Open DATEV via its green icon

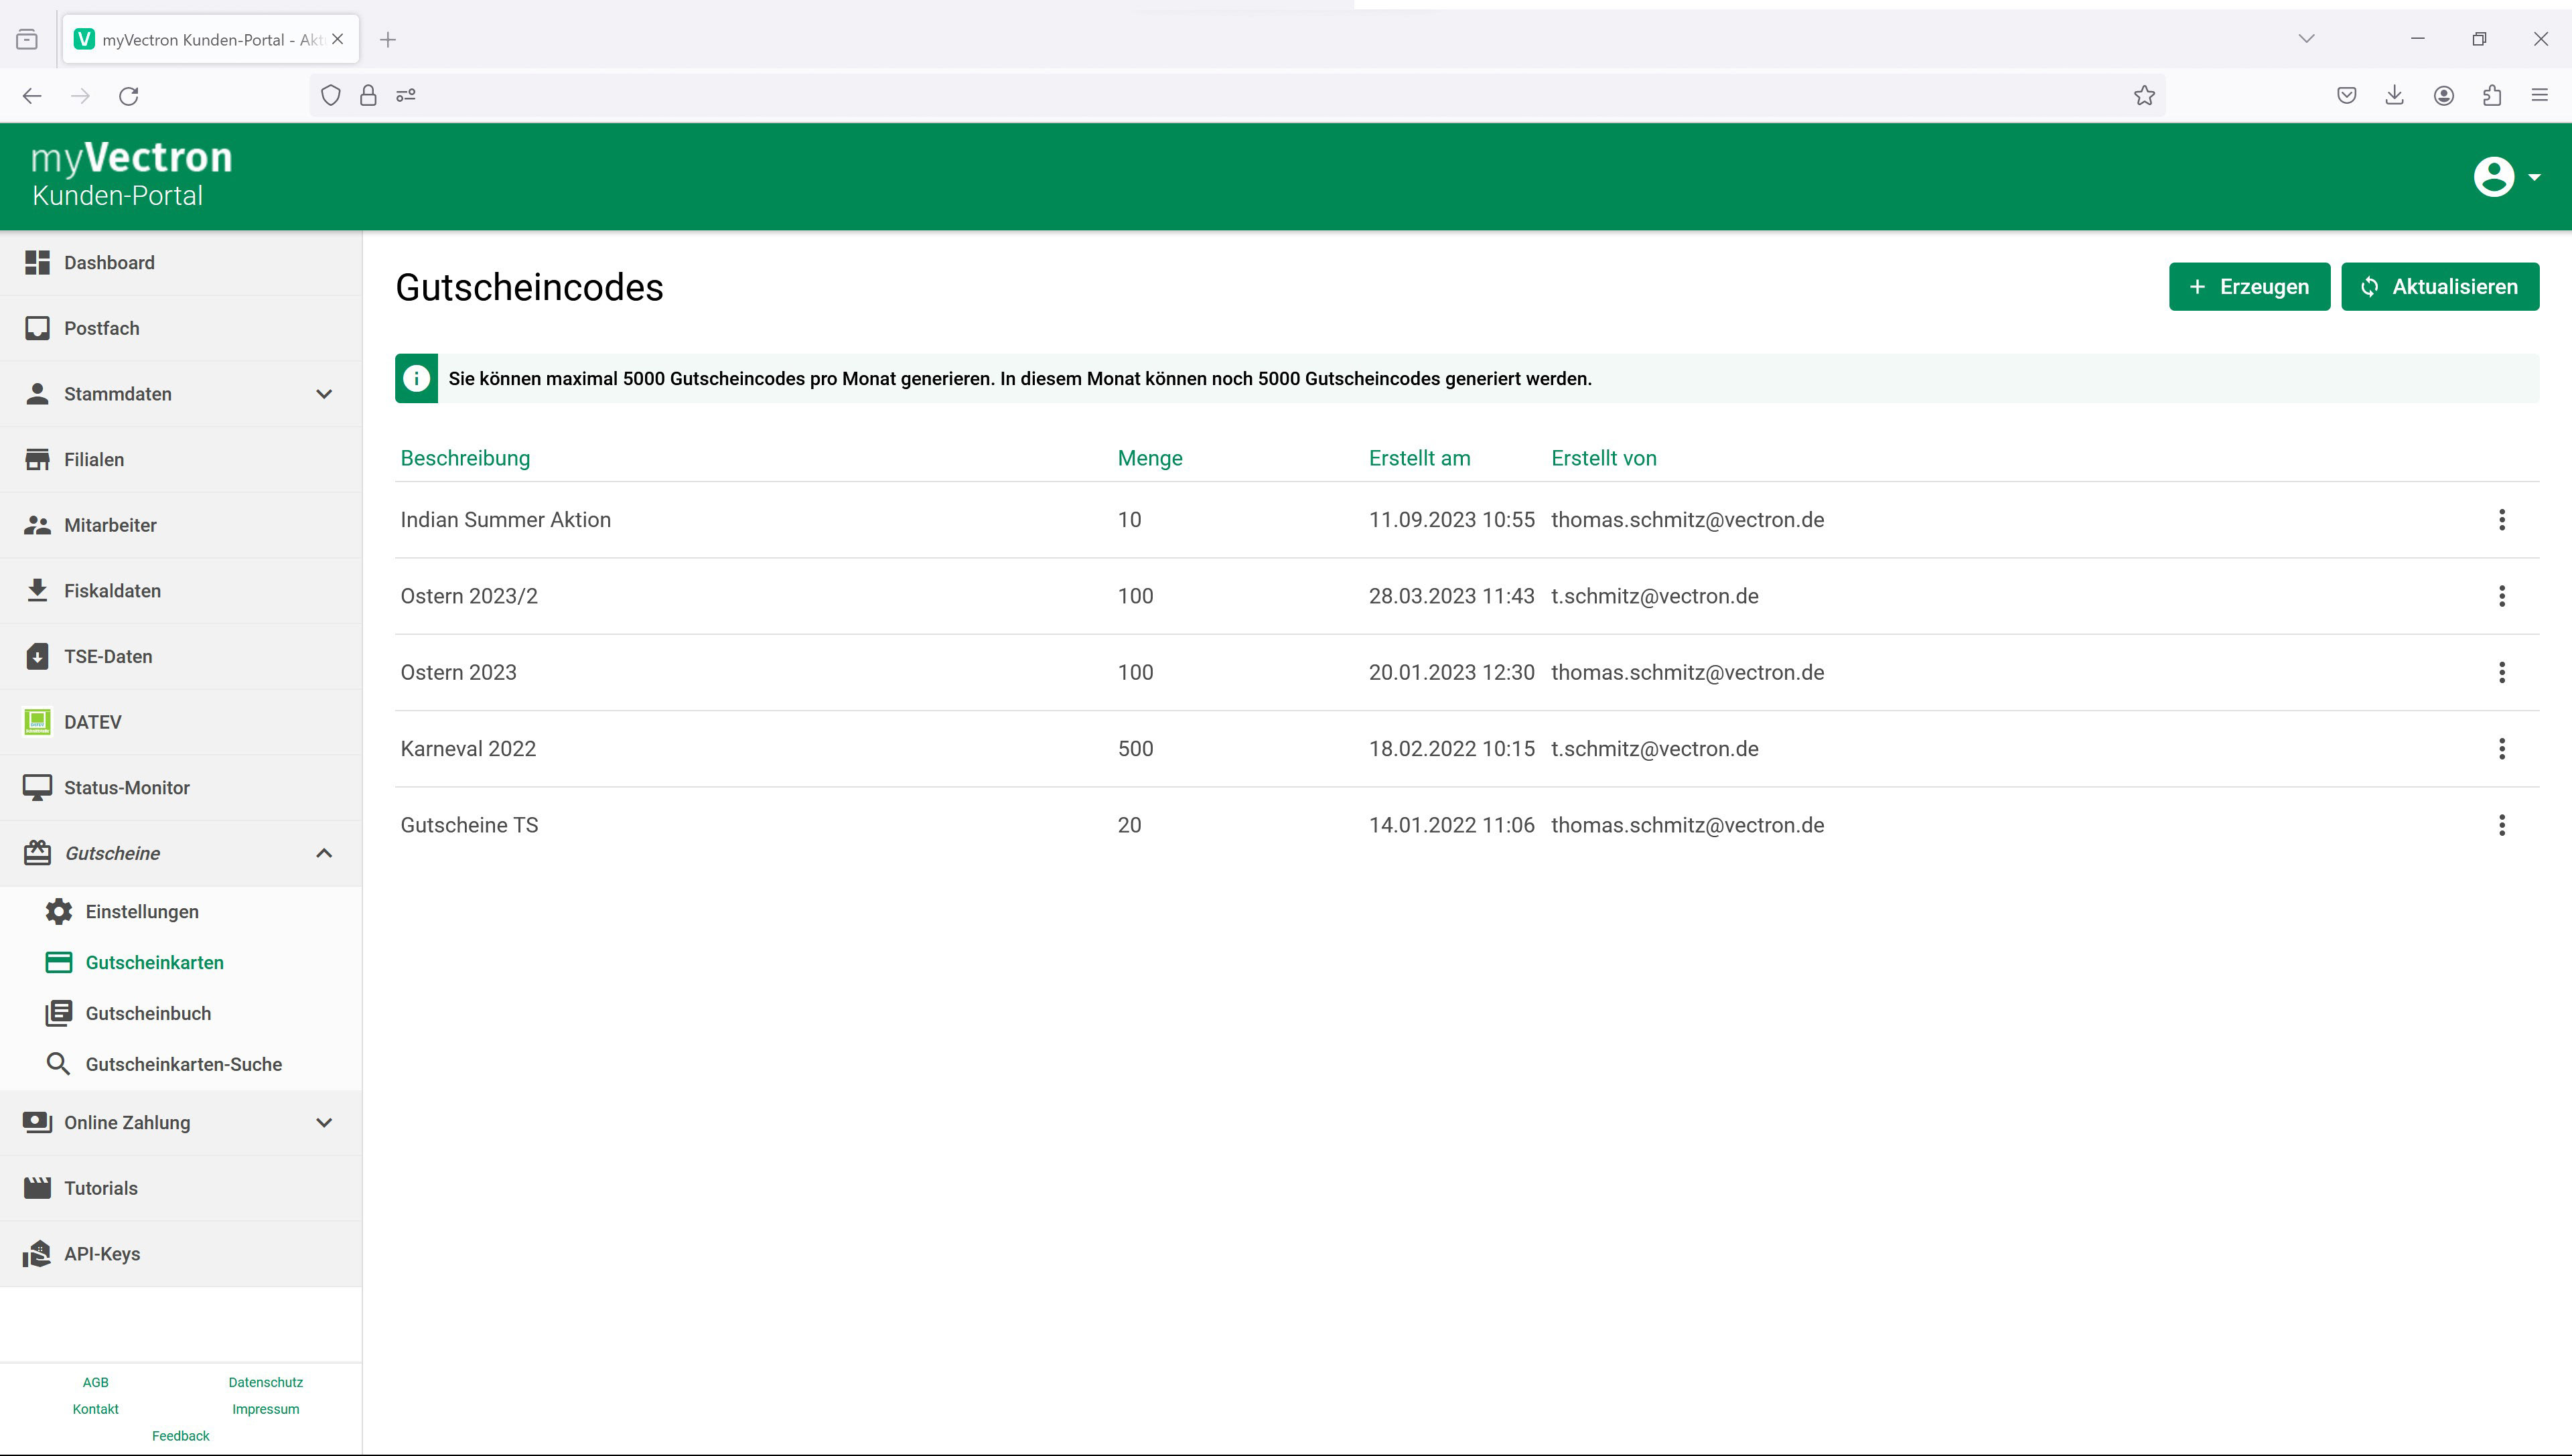click(37, 722)
